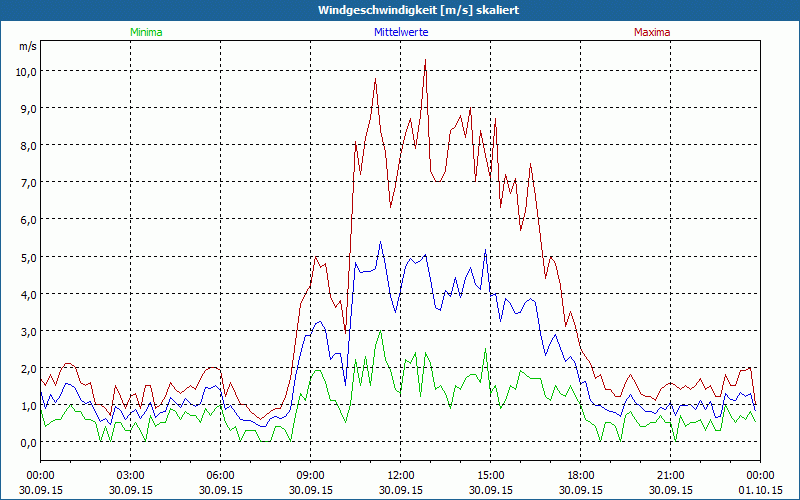
Task: Click the 5,0 y-axis value
Action: coord(27,257)
